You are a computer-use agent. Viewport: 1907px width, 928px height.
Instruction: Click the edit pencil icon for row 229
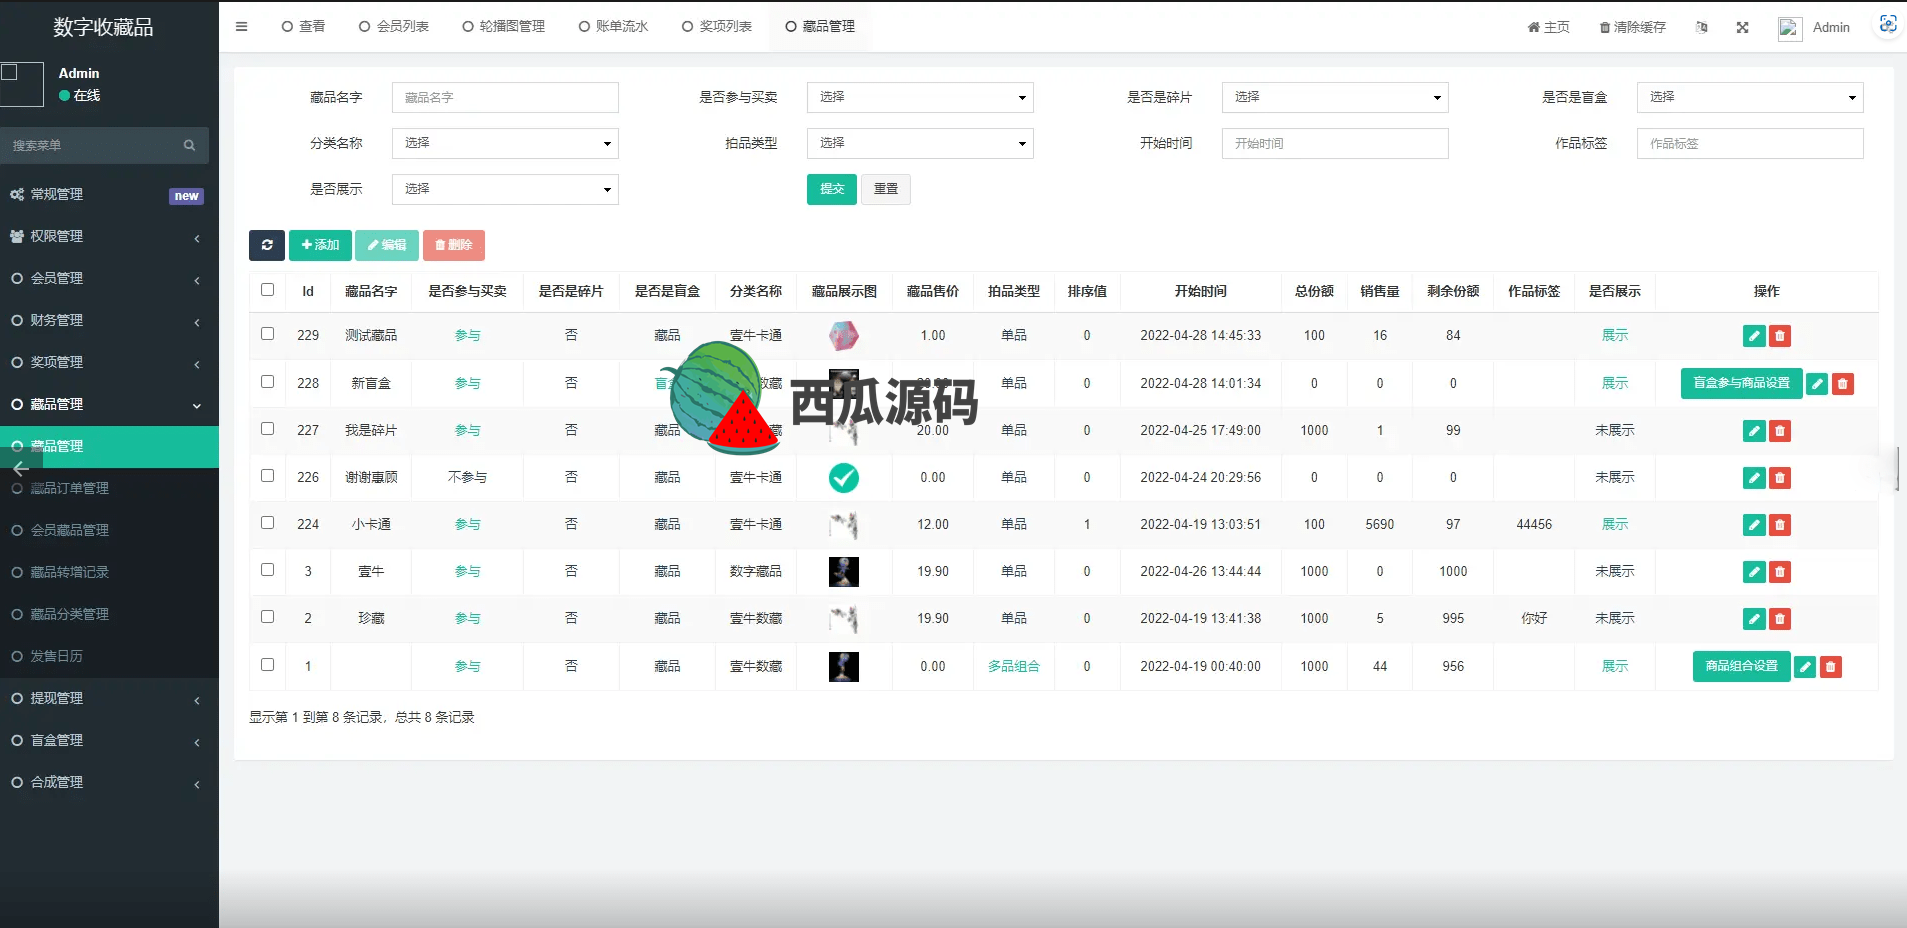tap(1754, 336)
